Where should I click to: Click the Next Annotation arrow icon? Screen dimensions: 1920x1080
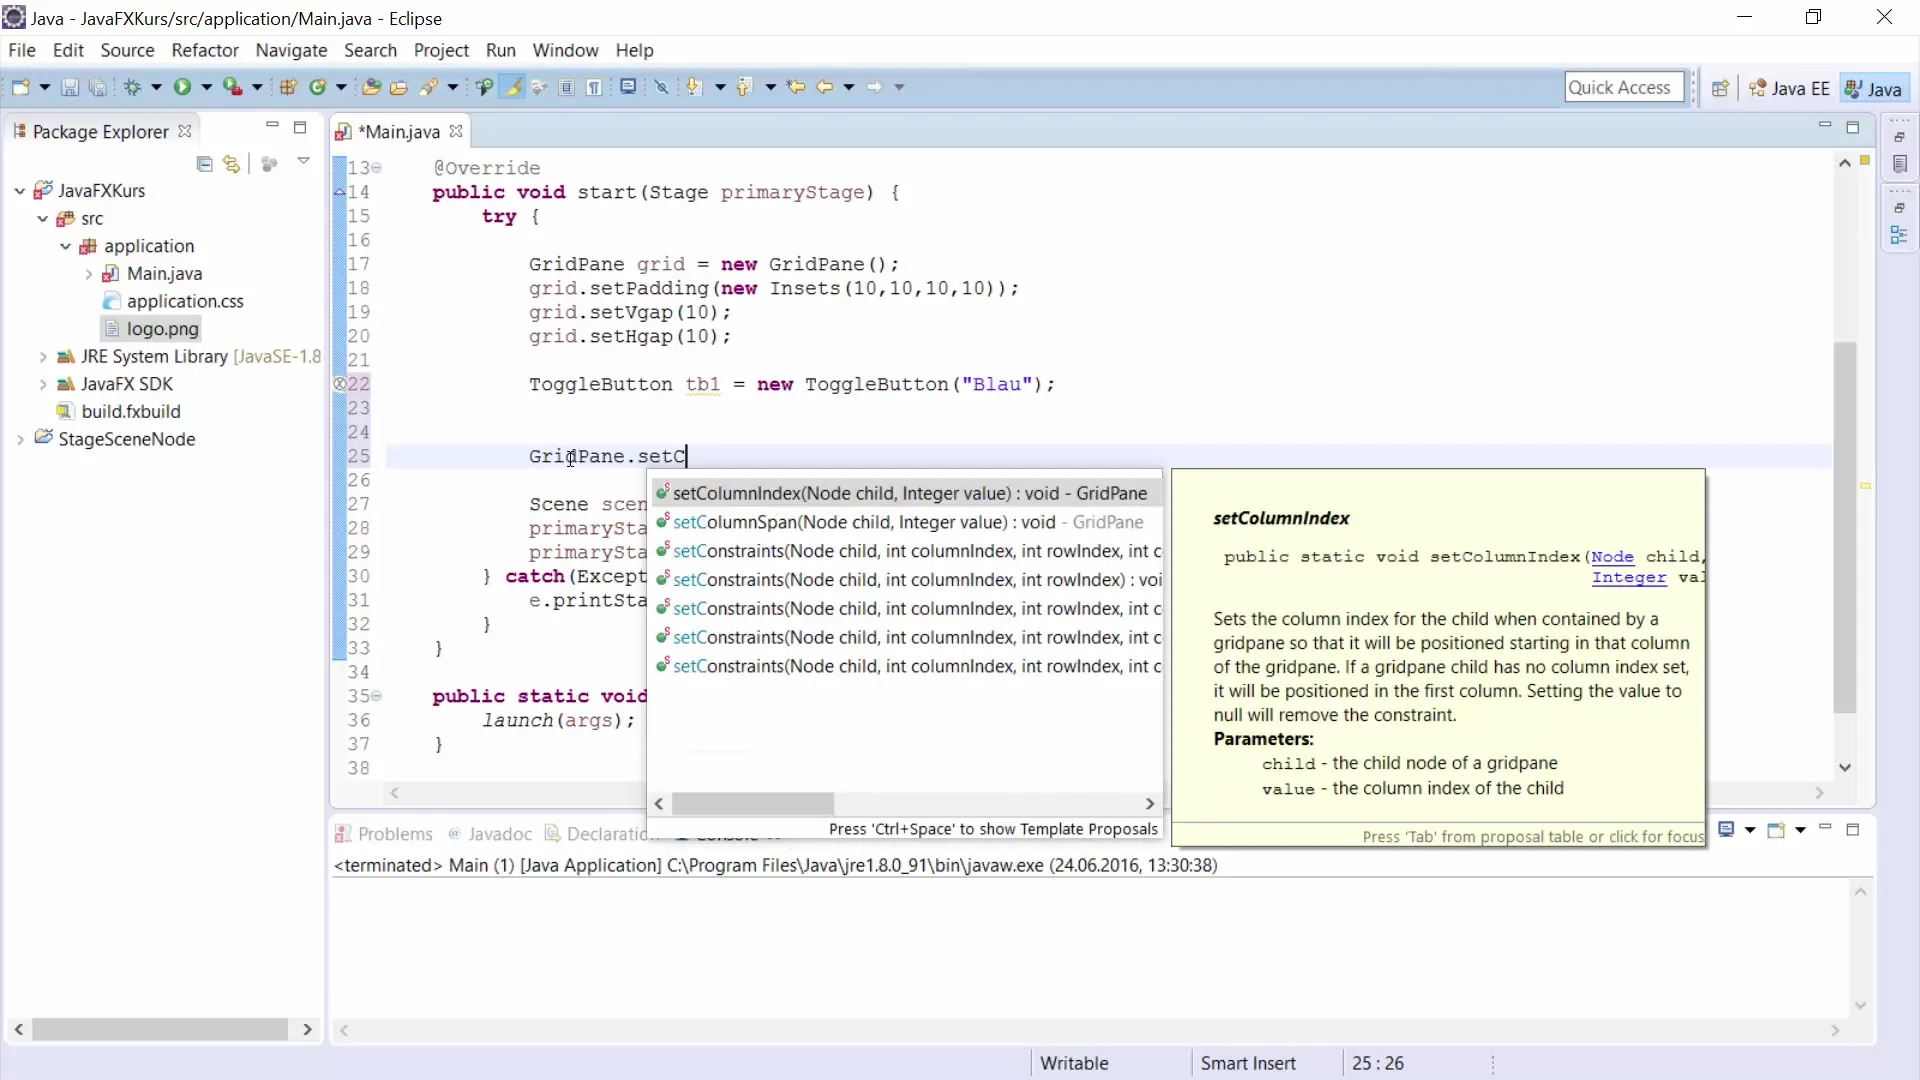693,87
